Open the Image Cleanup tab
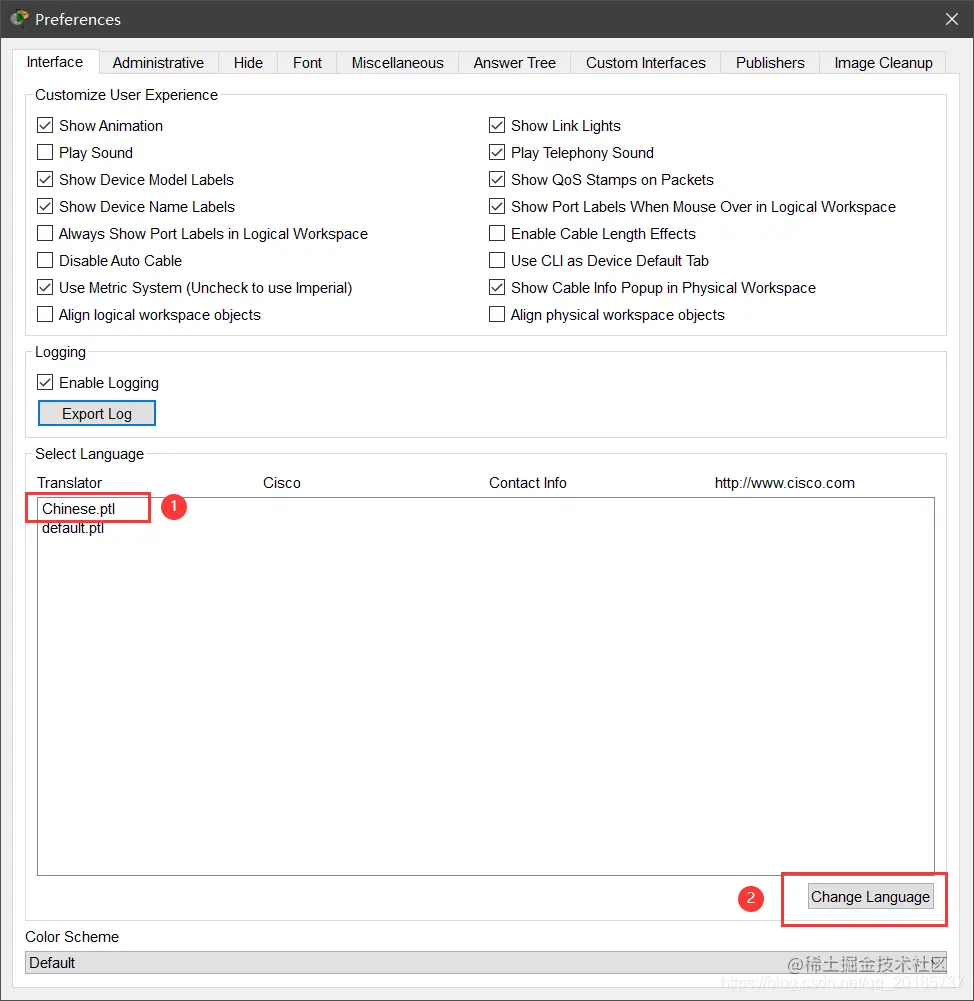This screenshot has height=1001, width=974. click(x=883, y=63)
